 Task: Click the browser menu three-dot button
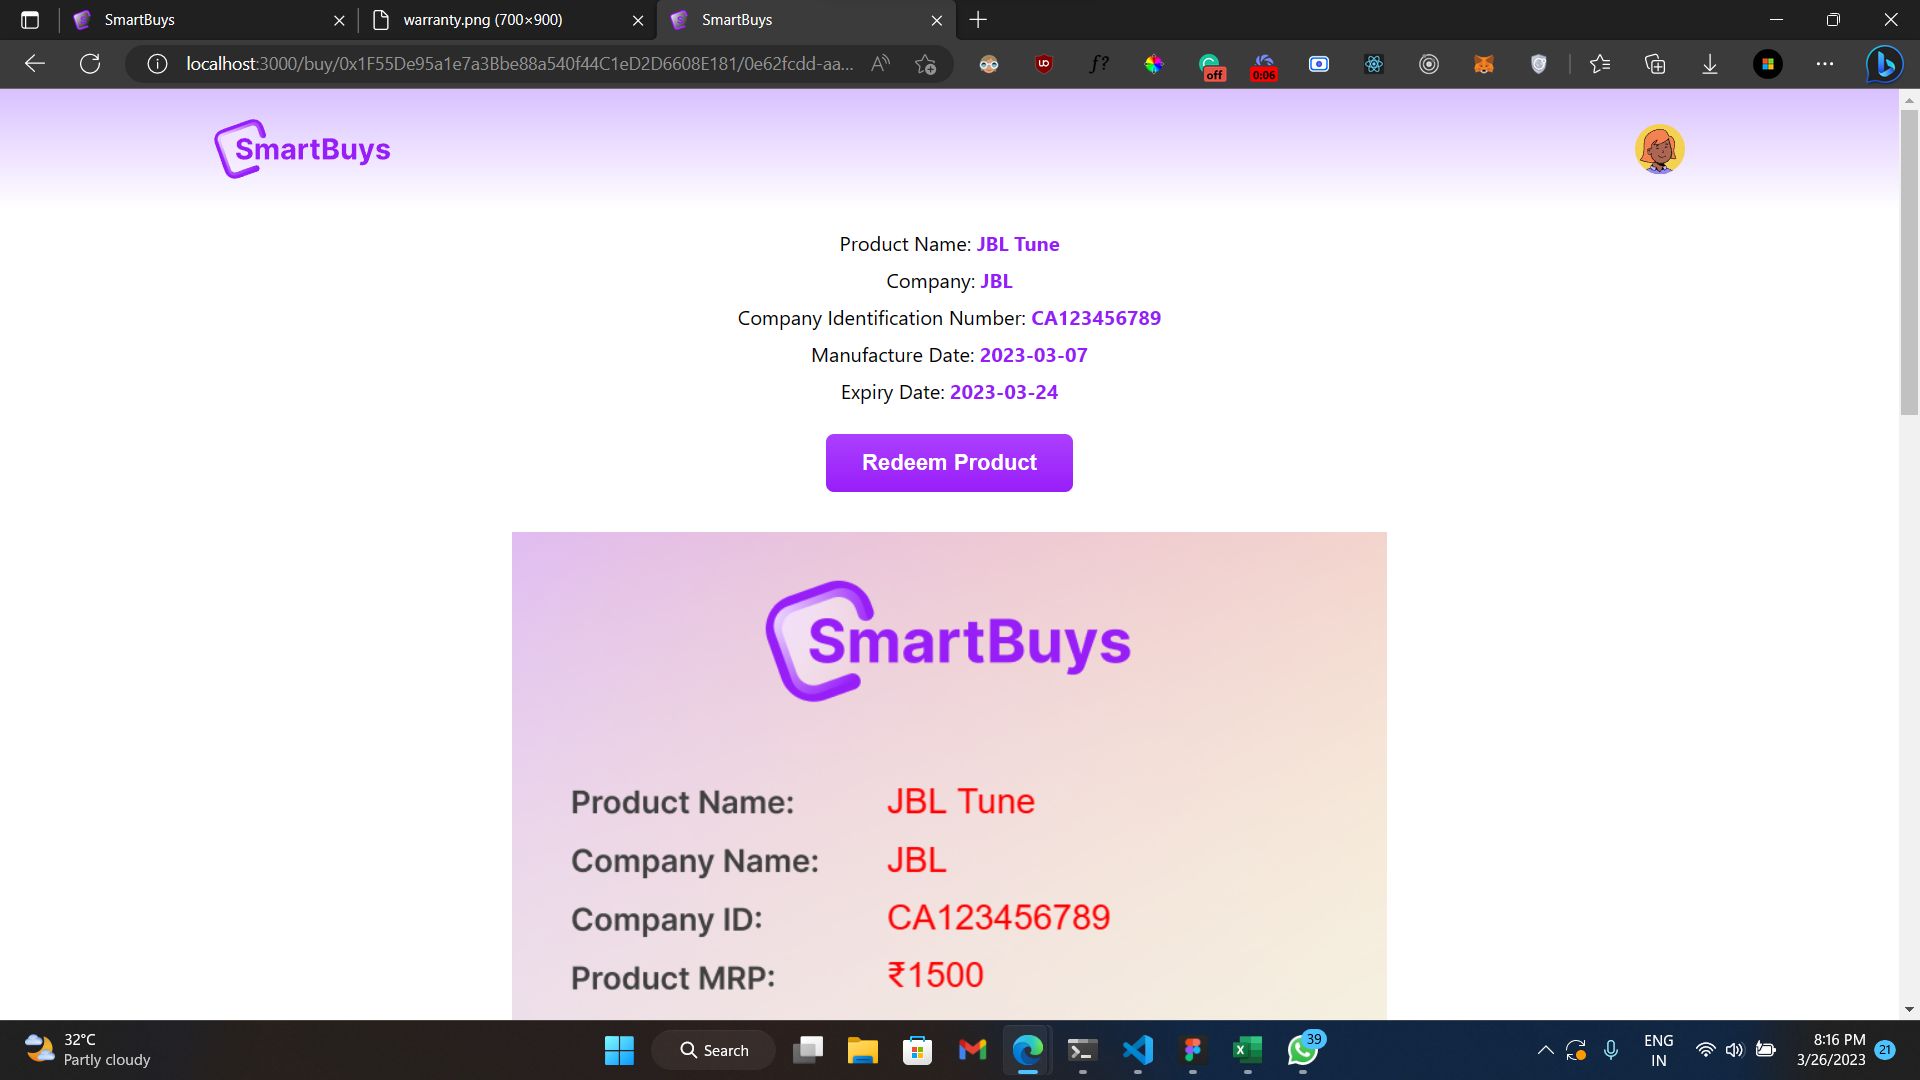1824,62
